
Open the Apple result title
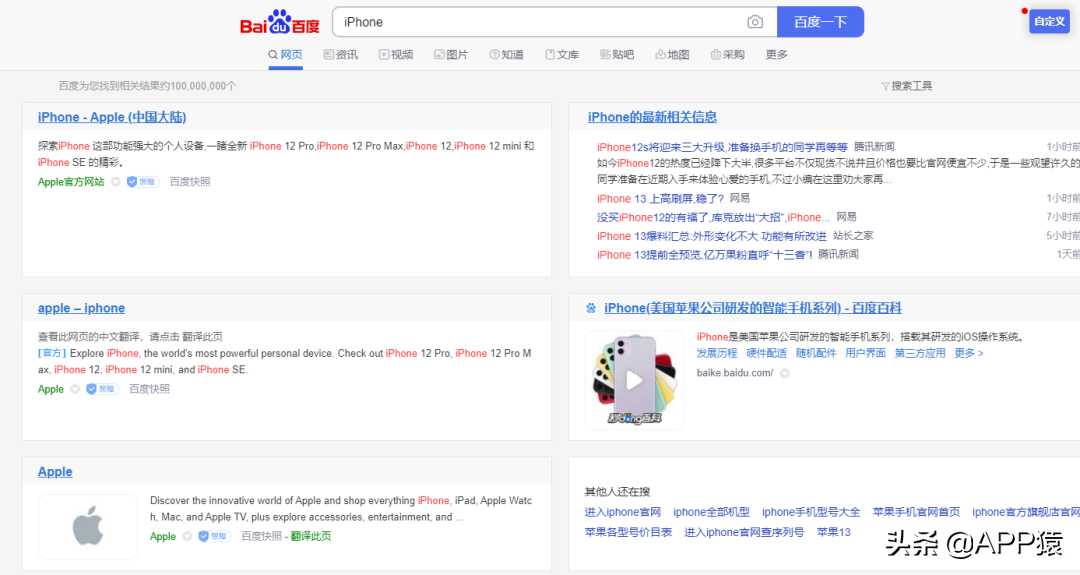(x=55, y=472)
